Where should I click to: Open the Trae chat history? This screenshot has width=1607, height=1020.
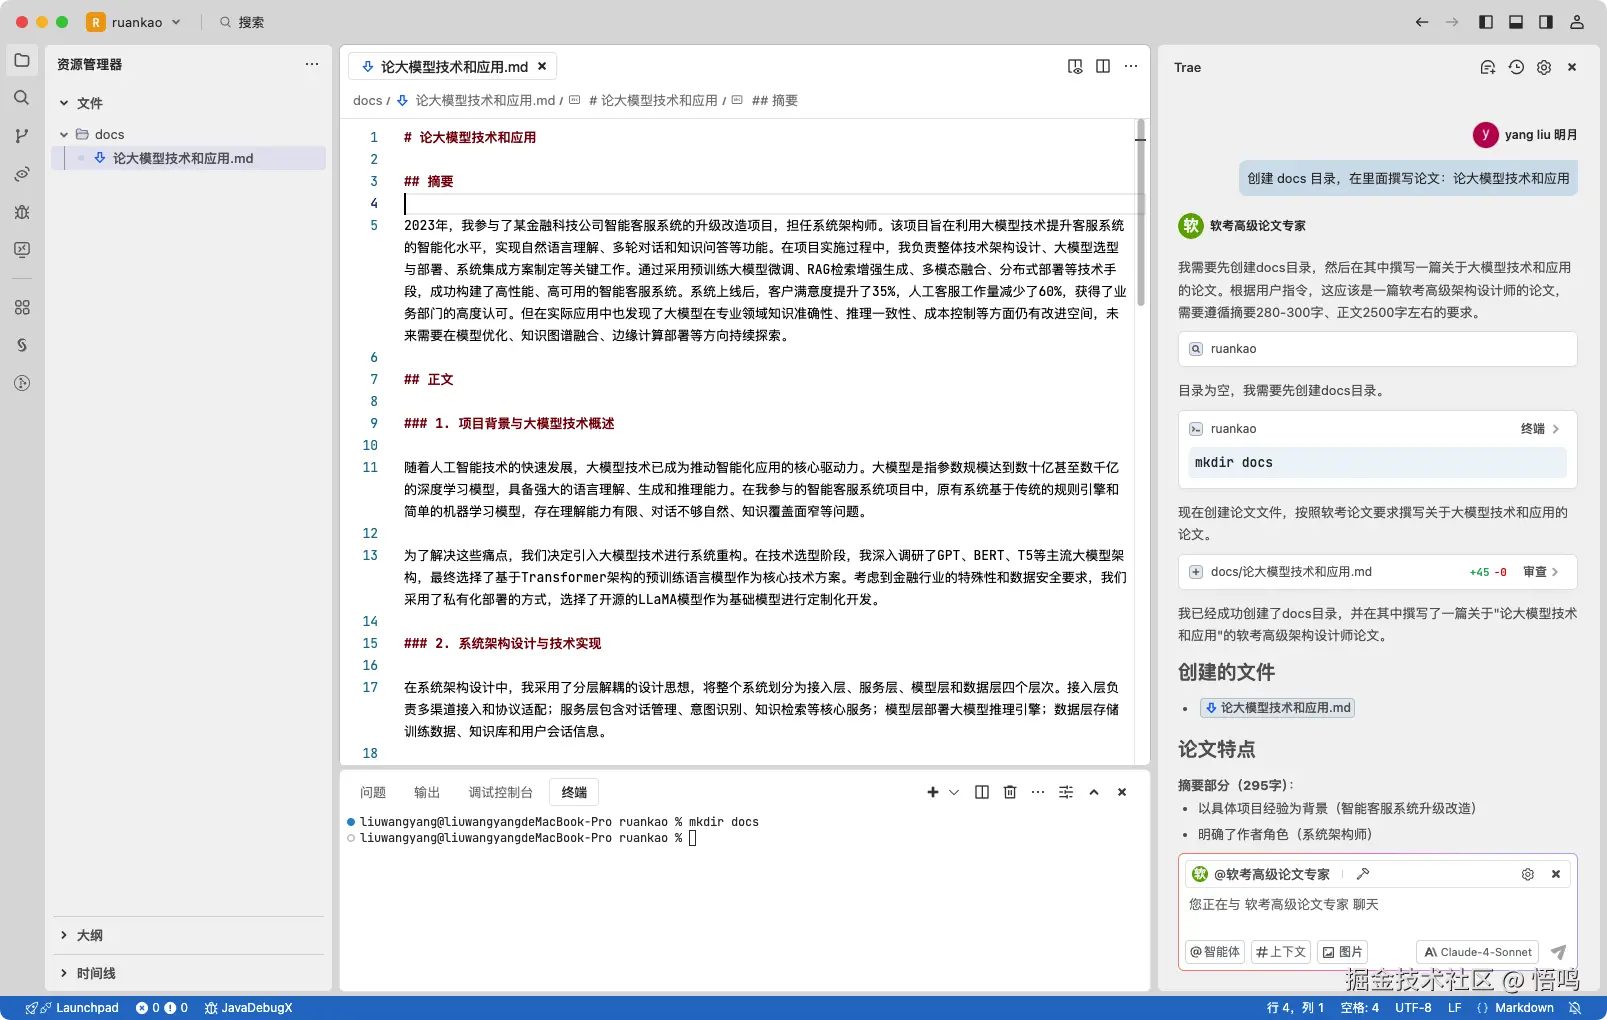(1516, 67)
